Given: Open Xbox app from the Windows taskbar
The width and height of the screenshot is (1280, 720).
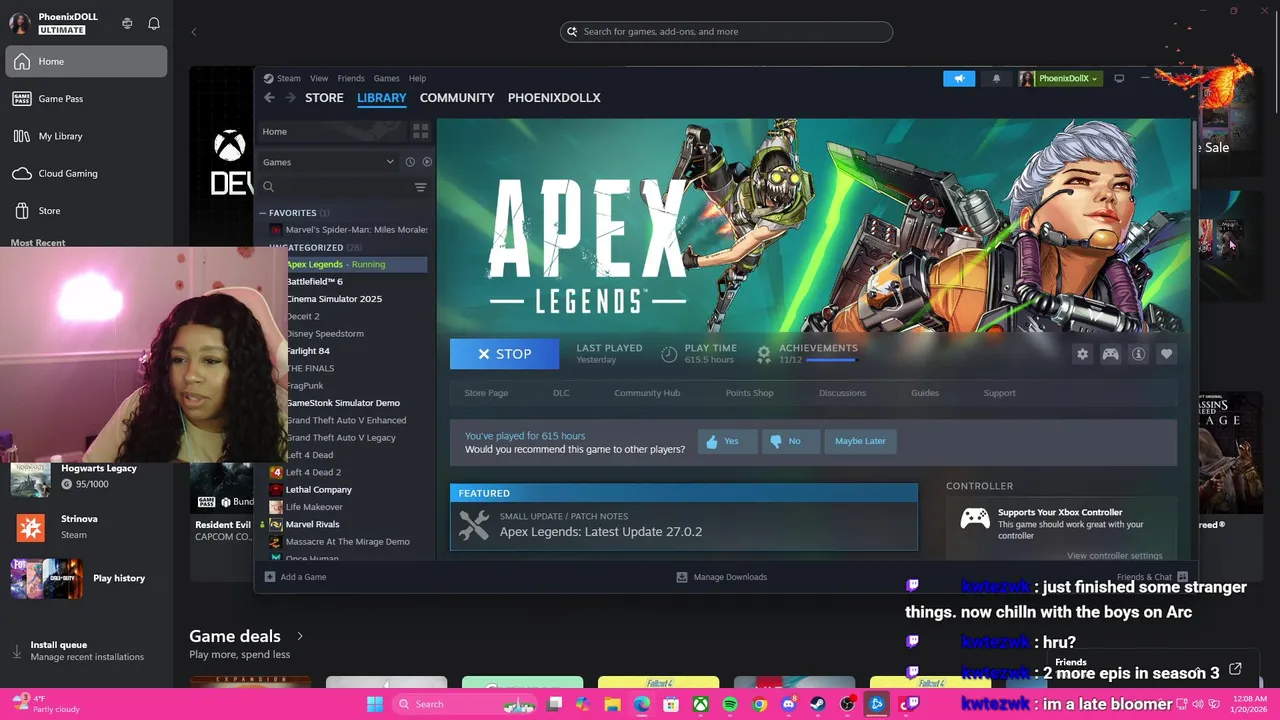Looking at the screenshot, I should point(701,704).
